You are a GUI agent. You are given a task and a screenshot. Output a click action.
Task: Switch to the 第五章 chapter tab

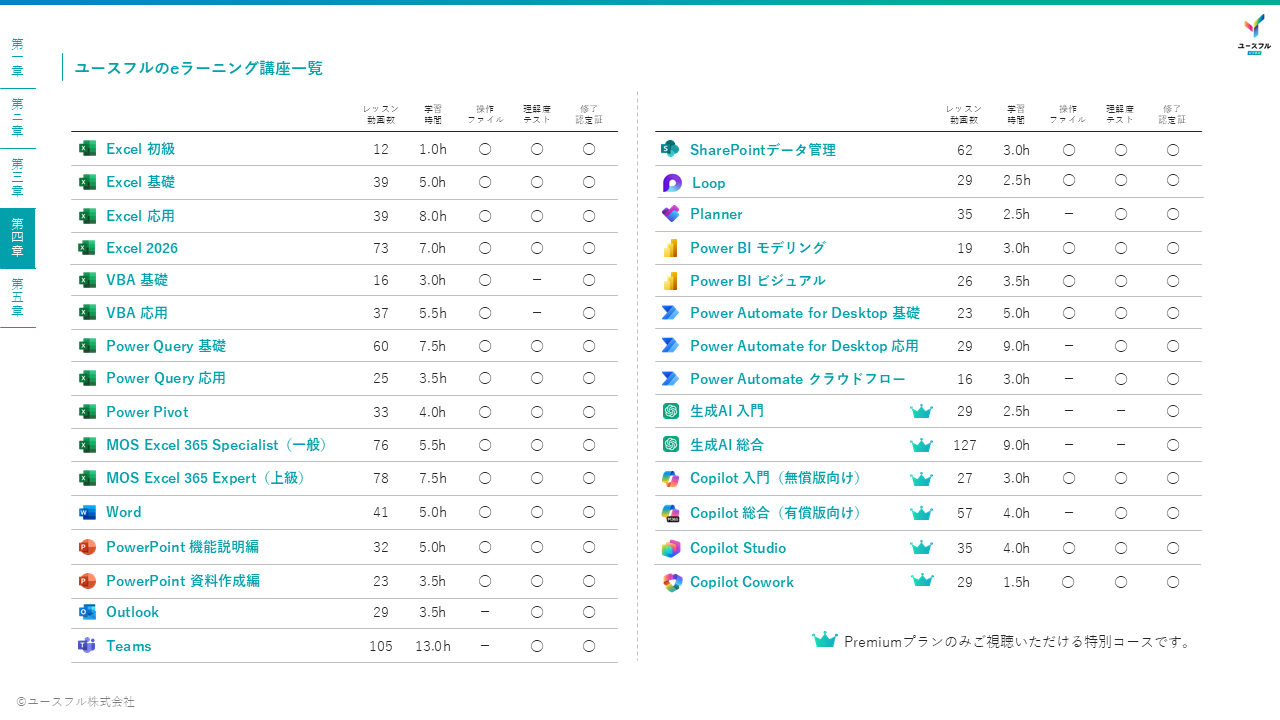pyautogui.click(x=17, y=298)
